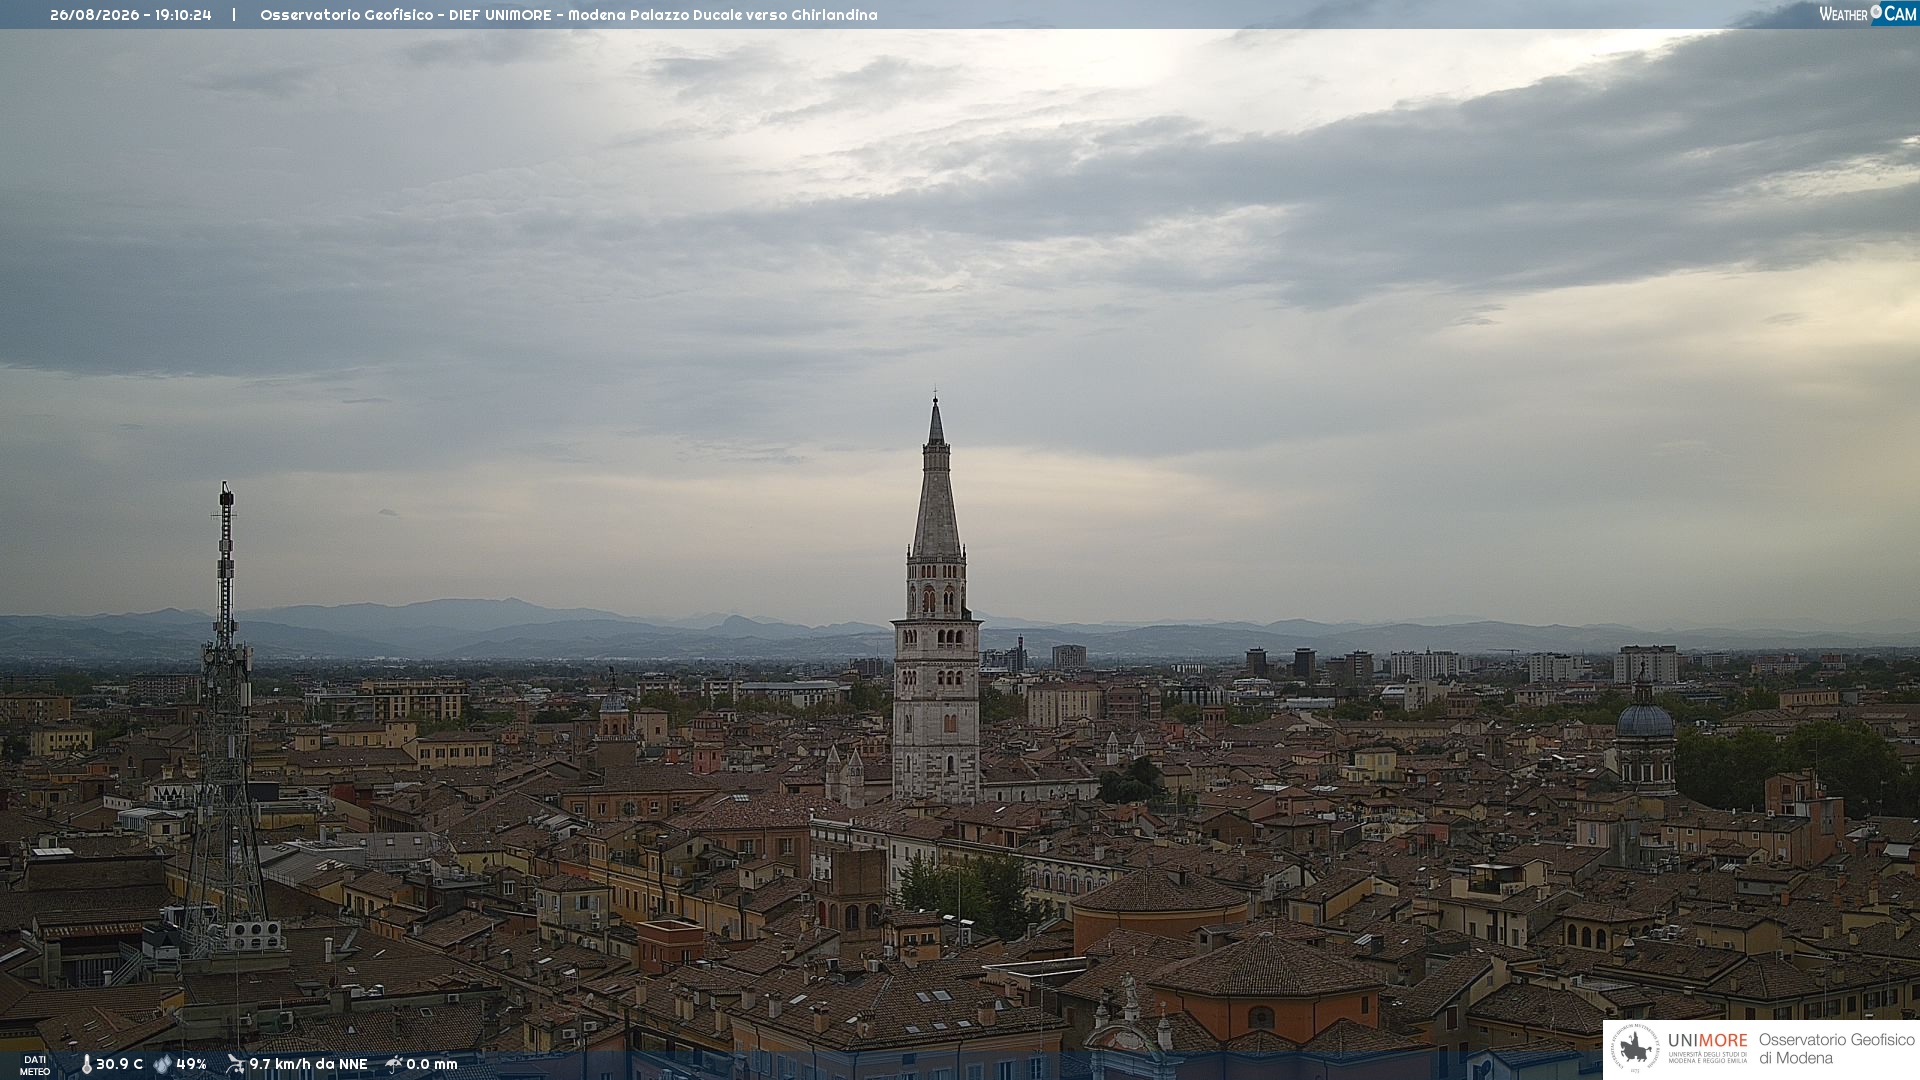The width and height of the screenshot is (1920, 1080).
Task: Click the wind anemometer icon
Action: click(x=235, y=1064)
